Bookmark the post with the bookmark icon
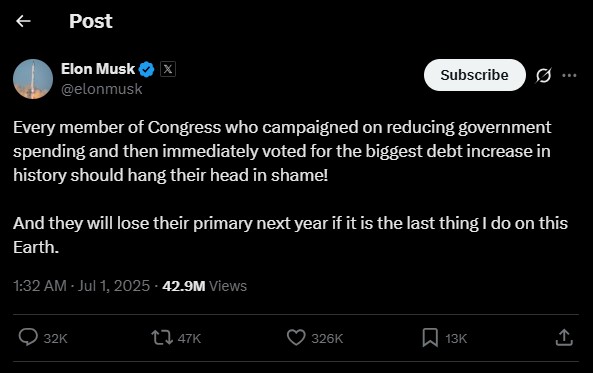The image size is (593, 373). tap(430, 338)
